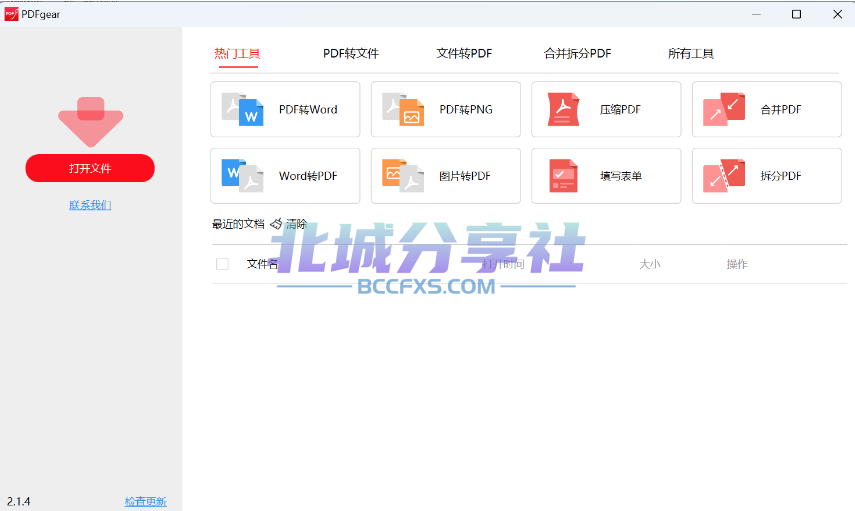The width and height of the screenshot is (855, 511).
Task: Open the PDF转Word card label
Action: pos(308,110)
